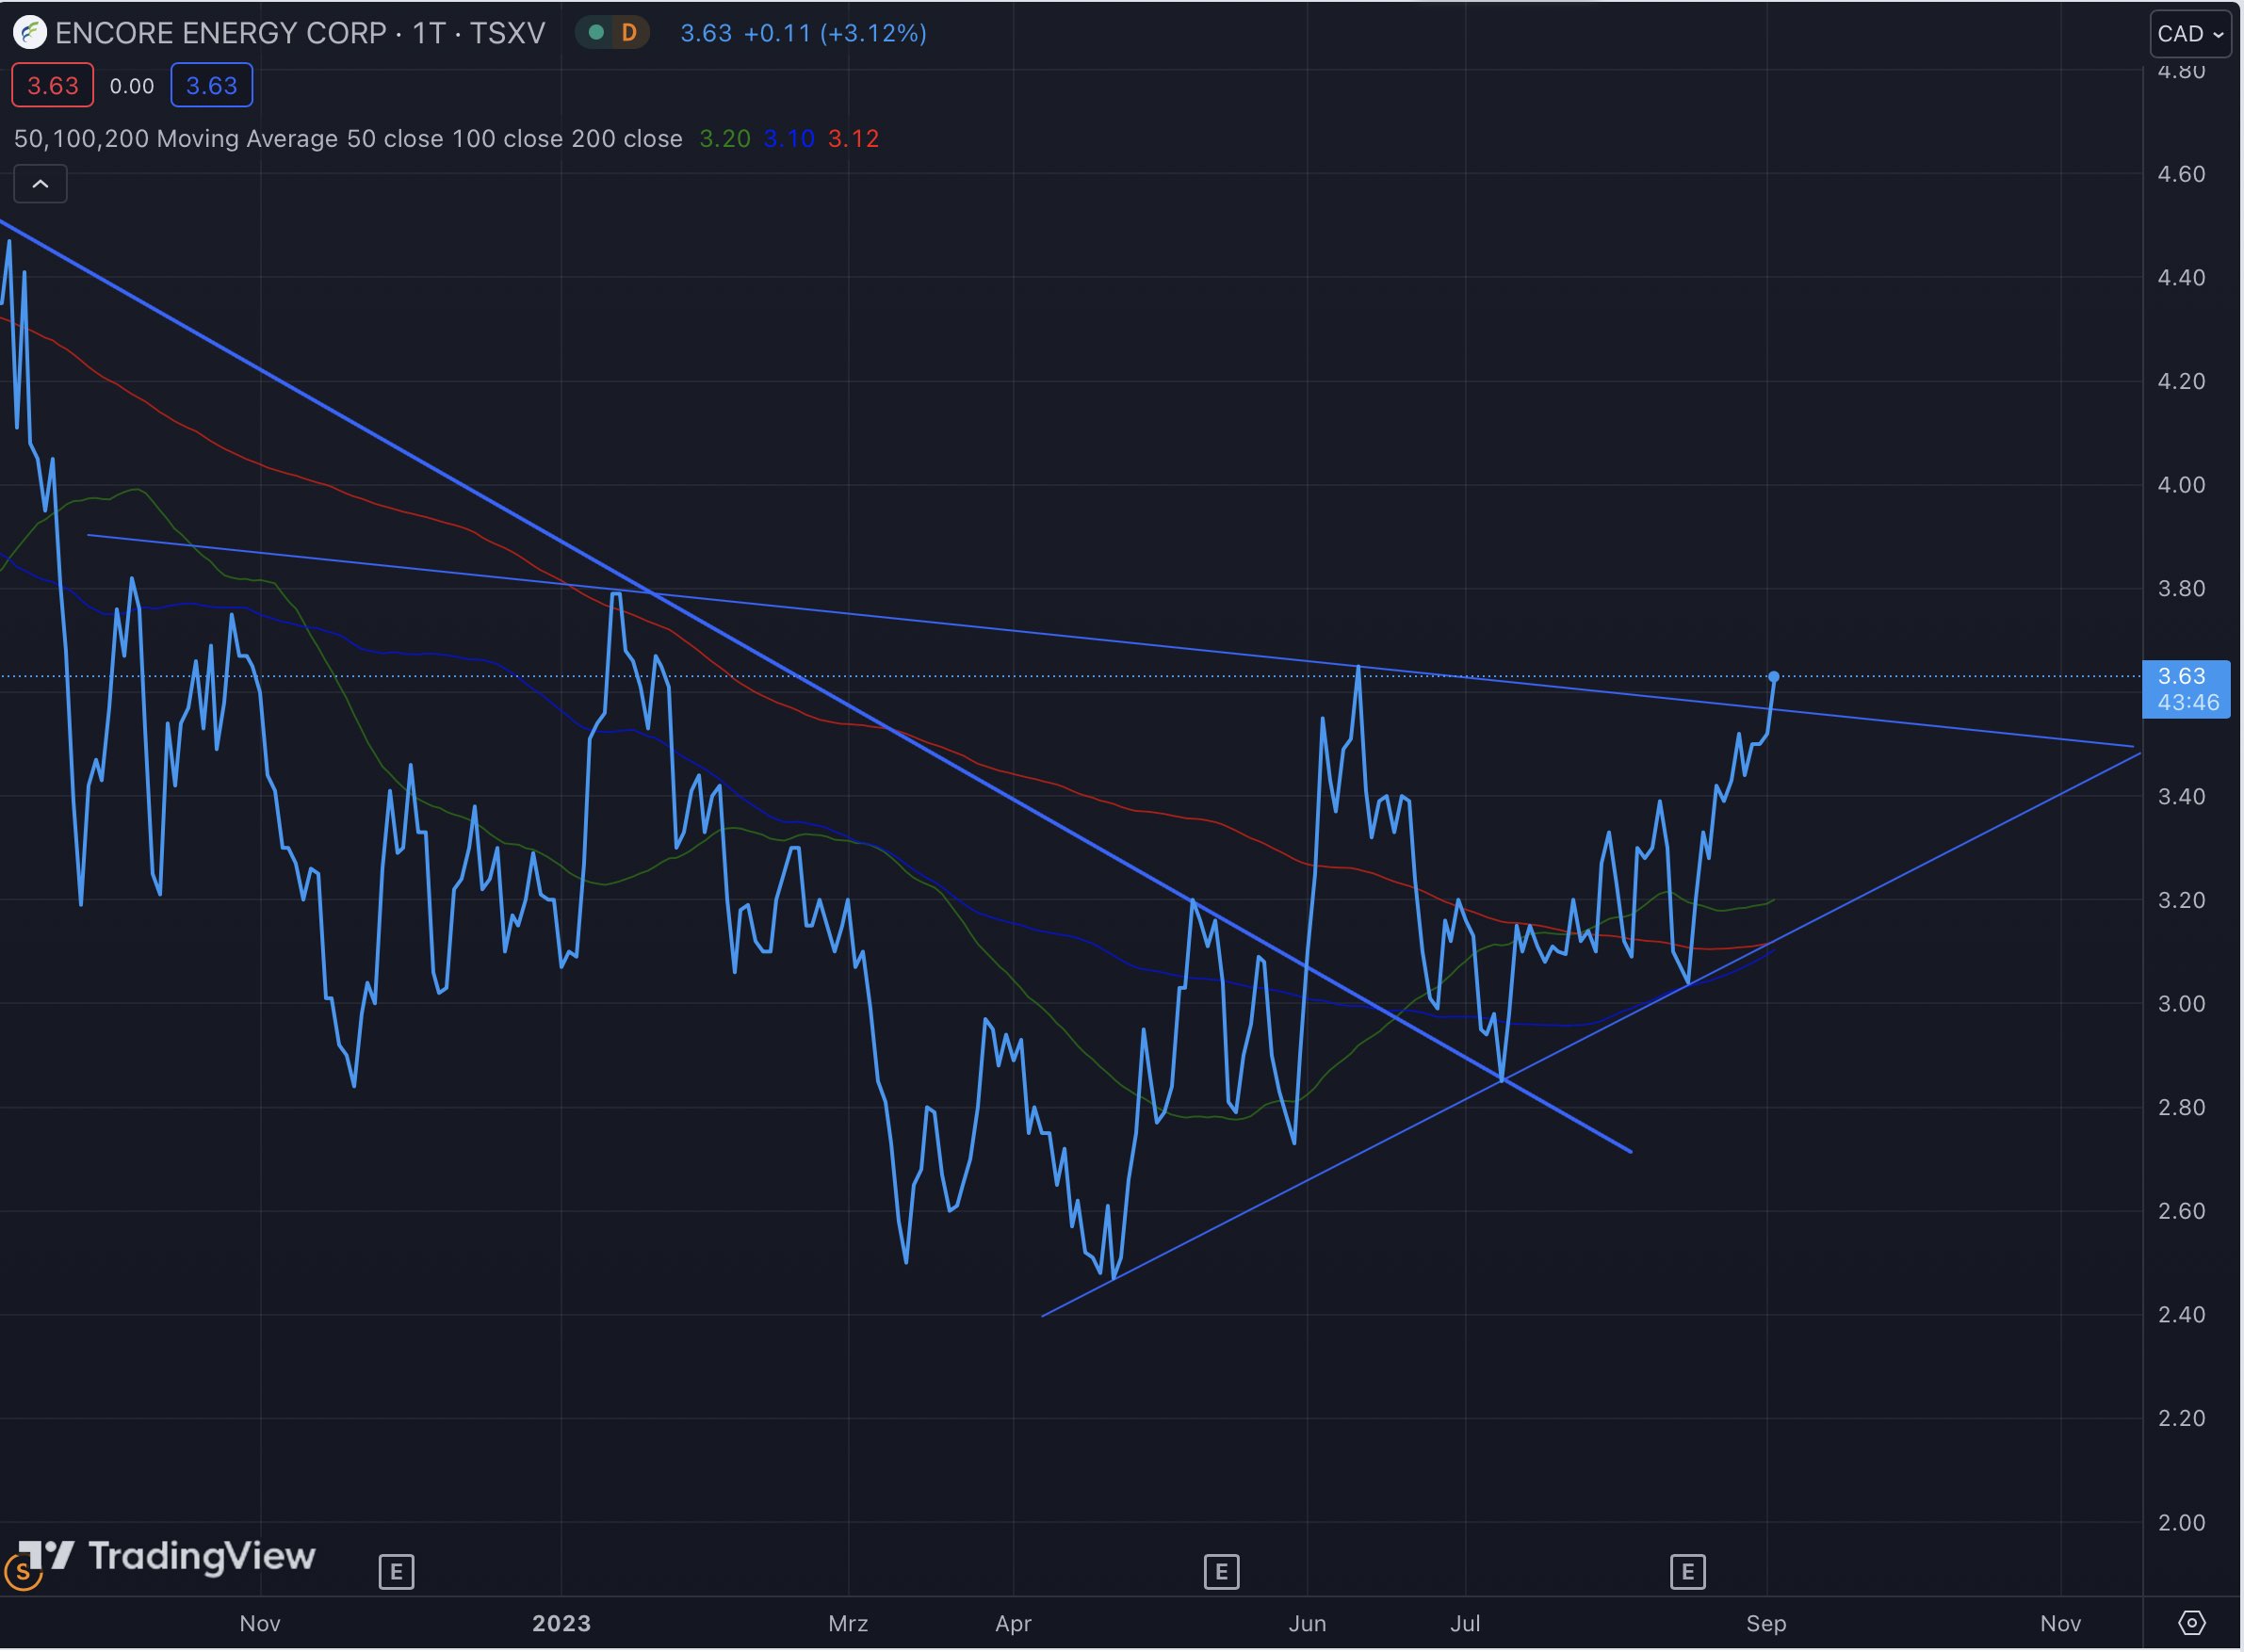
Task: Click the TradingView logo
Action: pos(167,1556)
